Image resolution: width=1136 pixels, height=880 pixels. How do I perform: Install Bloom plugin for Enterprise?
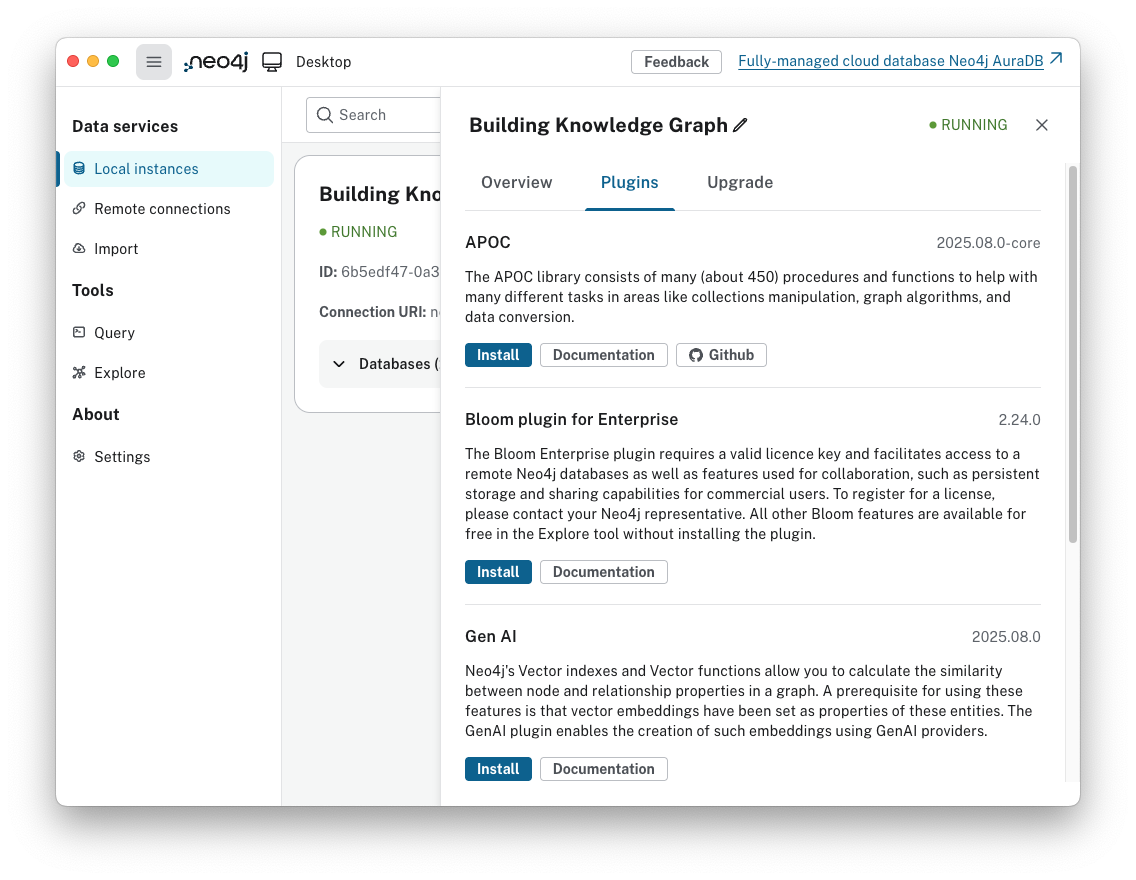[498, 572]
